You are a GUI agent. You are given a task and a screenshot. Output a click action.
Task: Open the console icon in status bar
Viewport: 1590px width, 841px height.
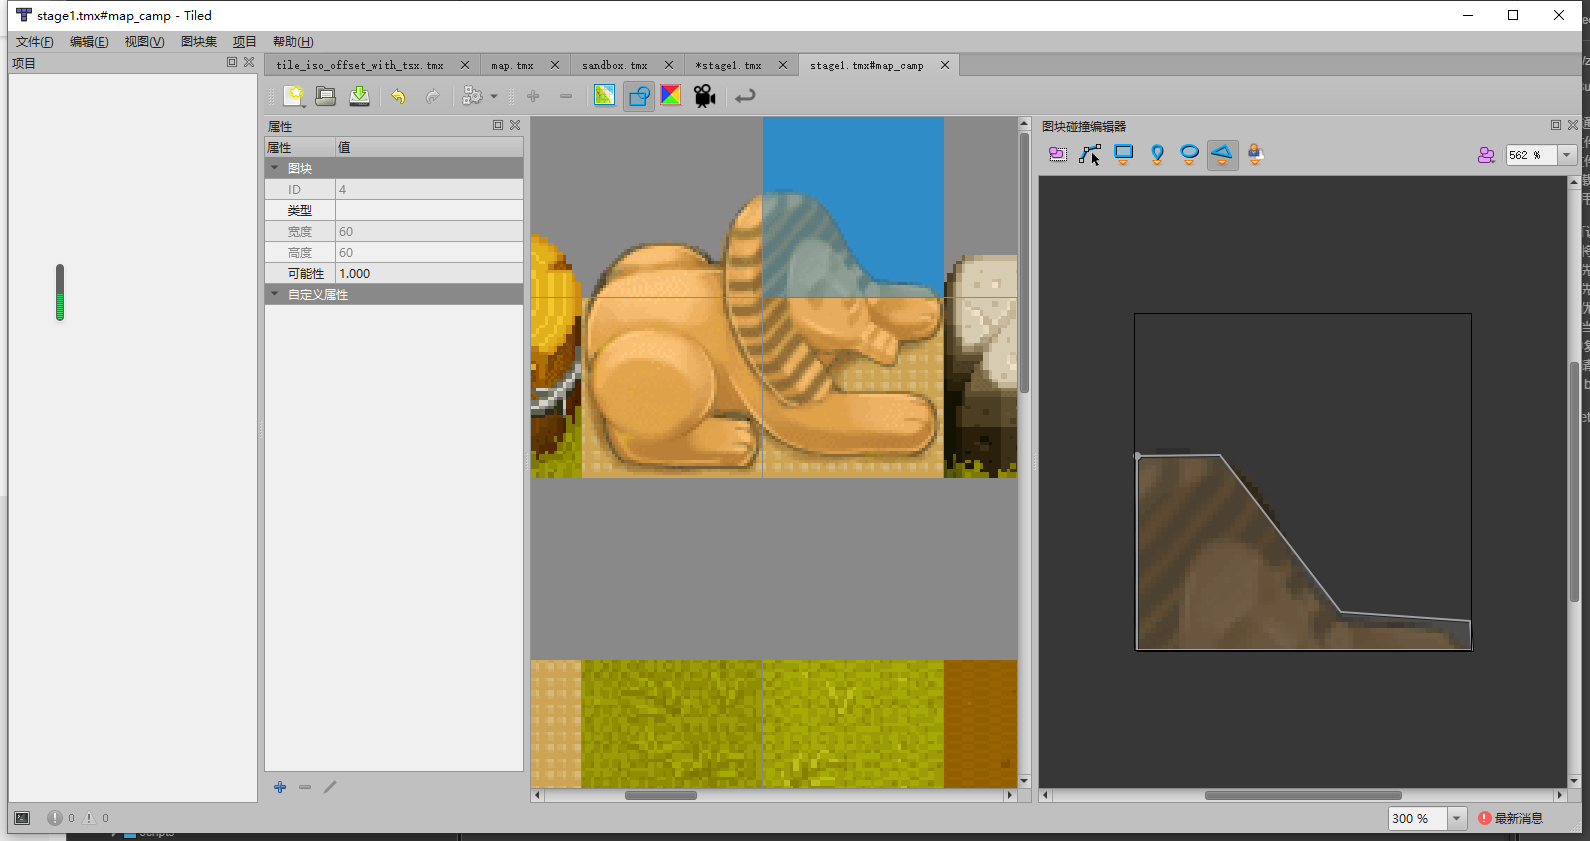pyautogui.click(x=22, y=818)
